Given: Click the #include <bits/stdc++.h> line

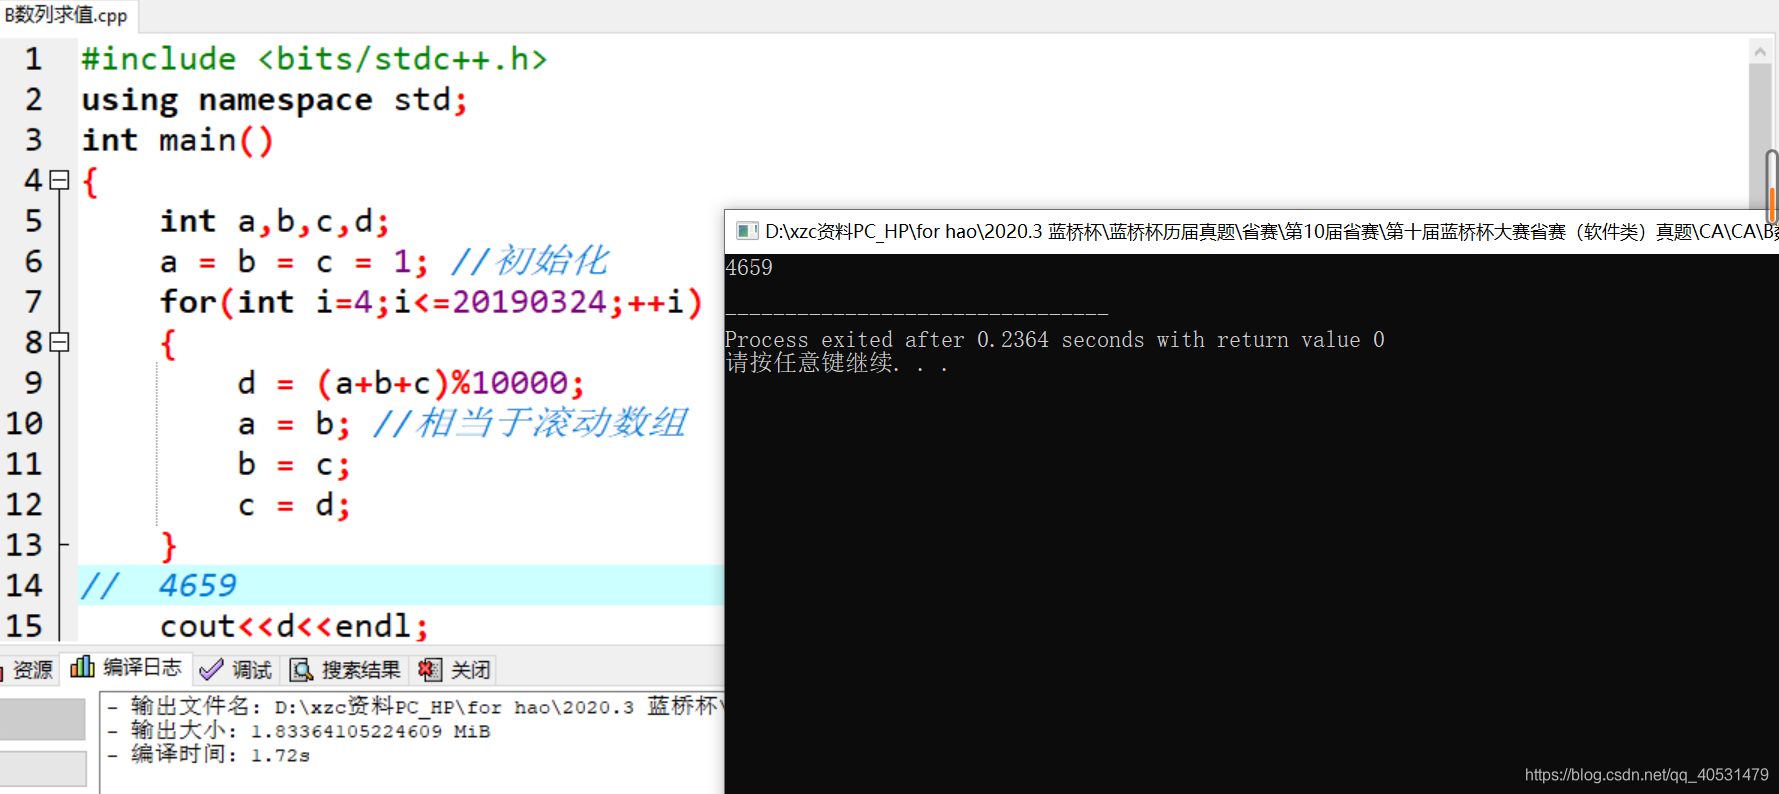Looking at the screenshot, I should [x=314, y=59].
